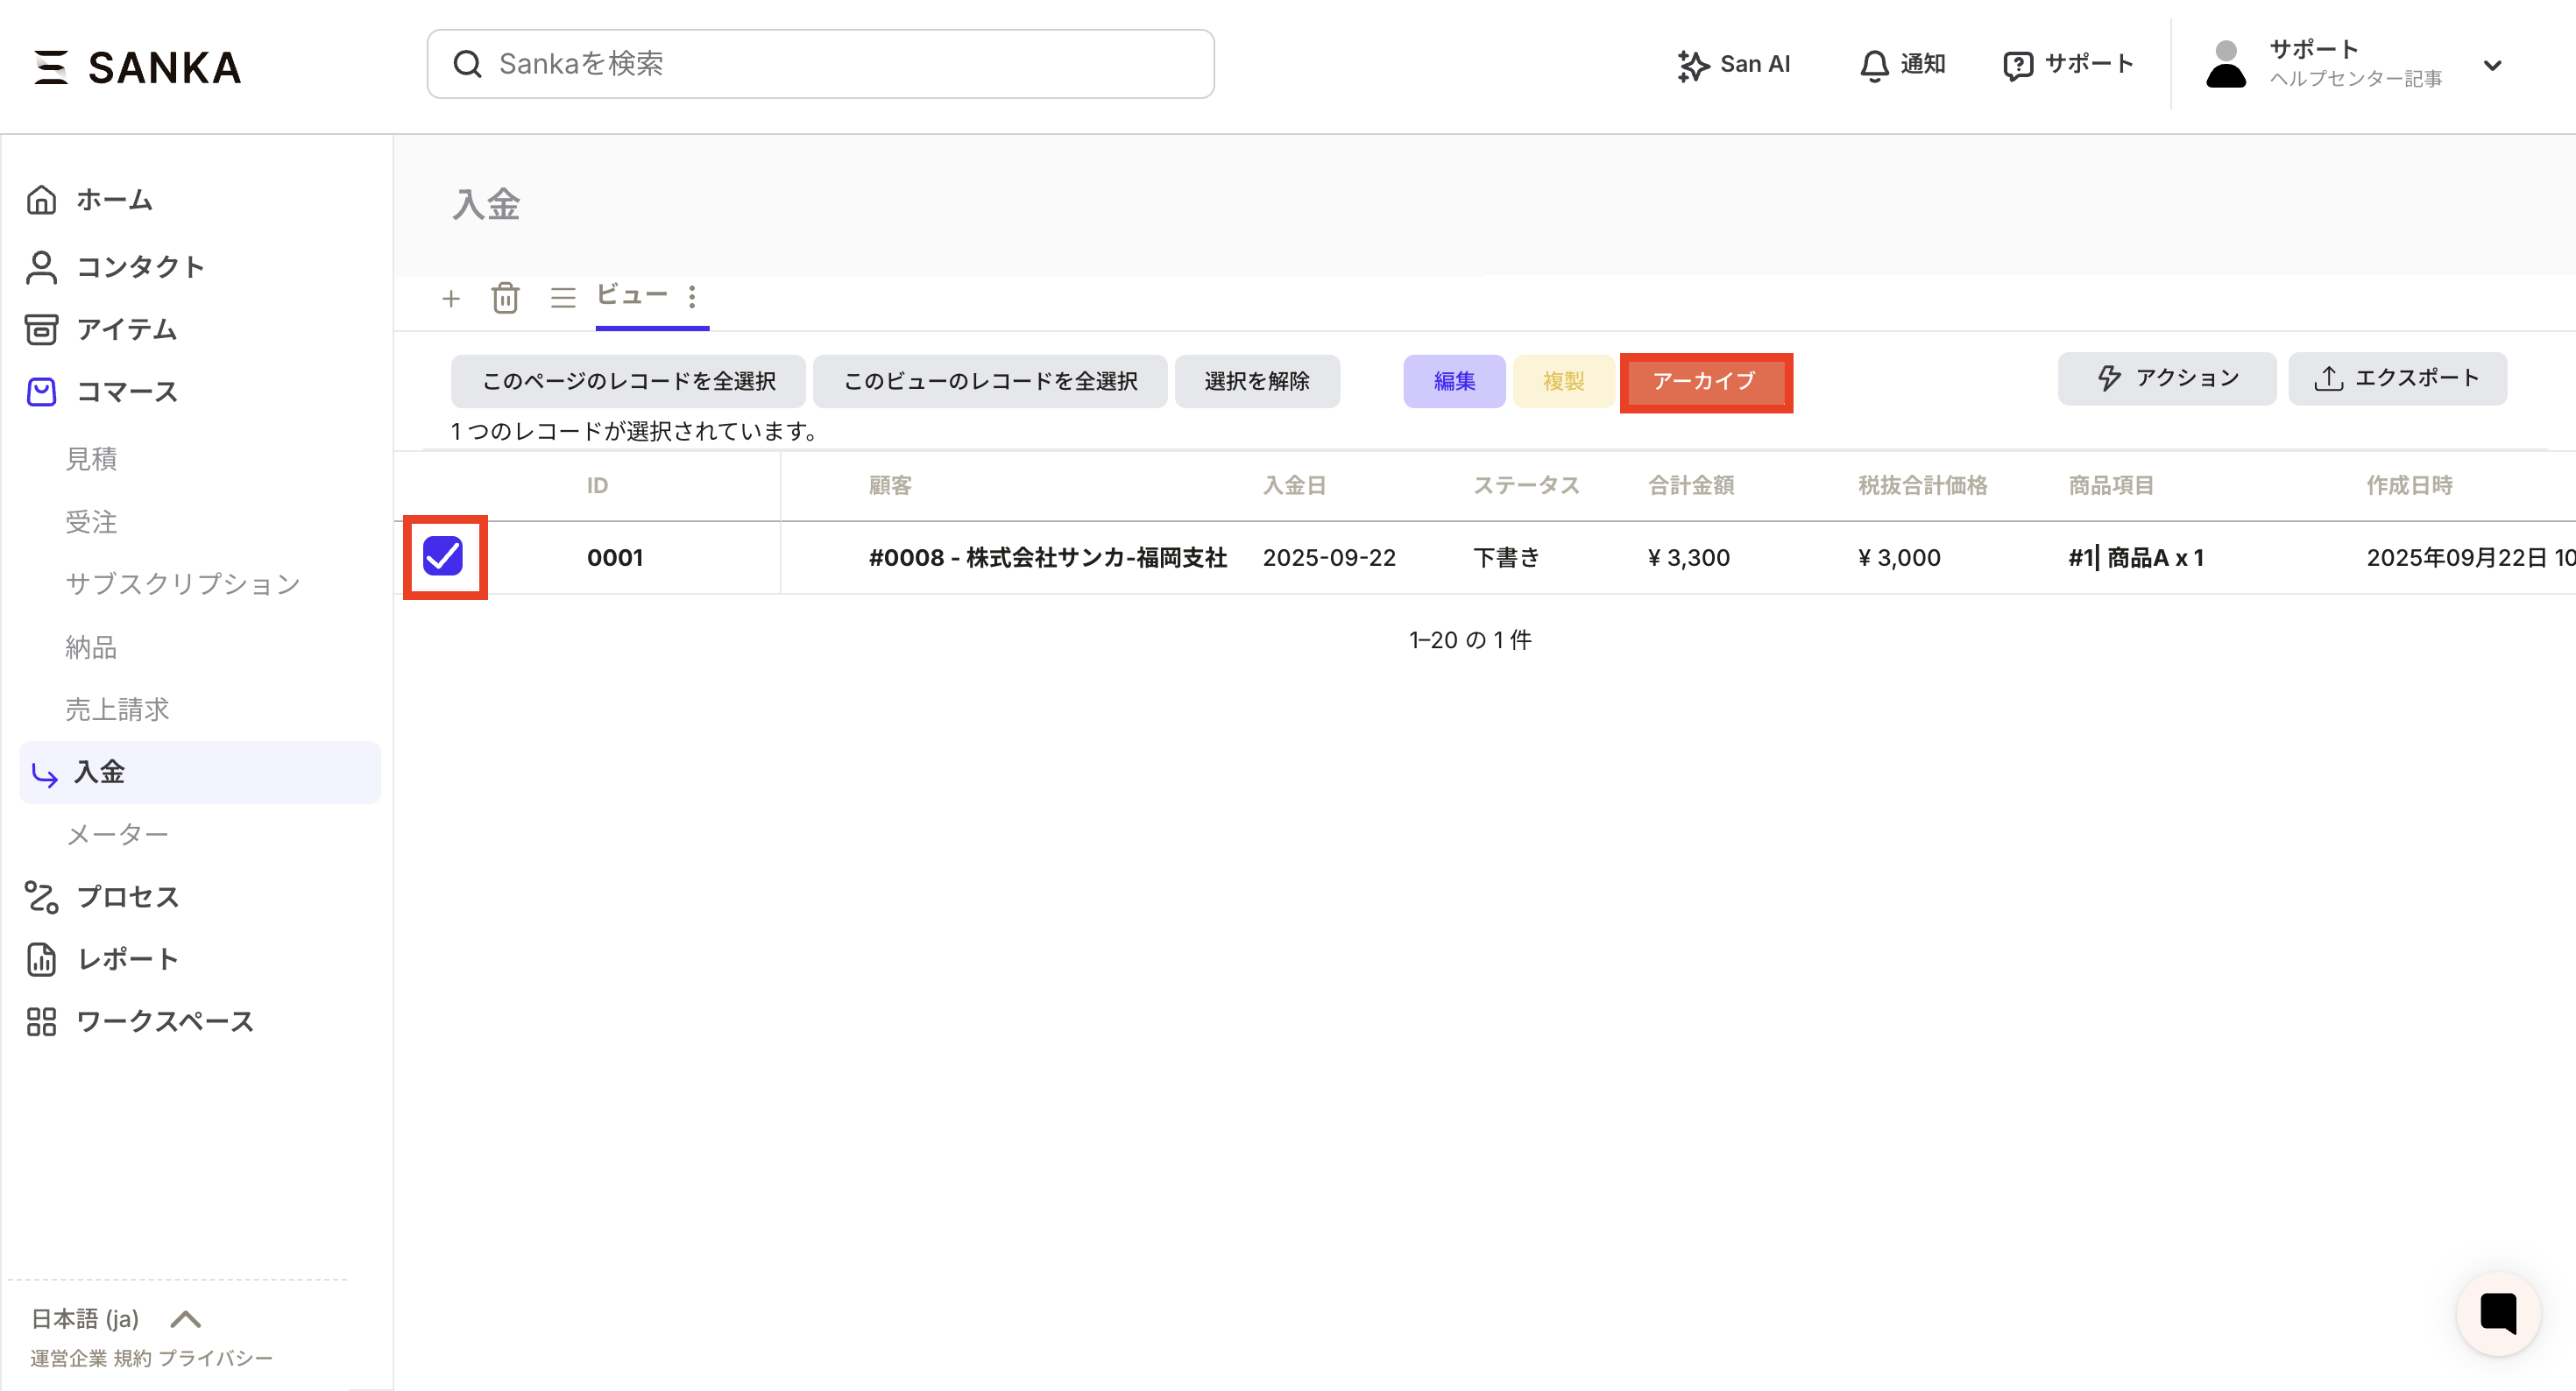Open 売上請求 in the sidebar menu
The height and width of the screenshot is (1391, 2576).
click(118, 709)
